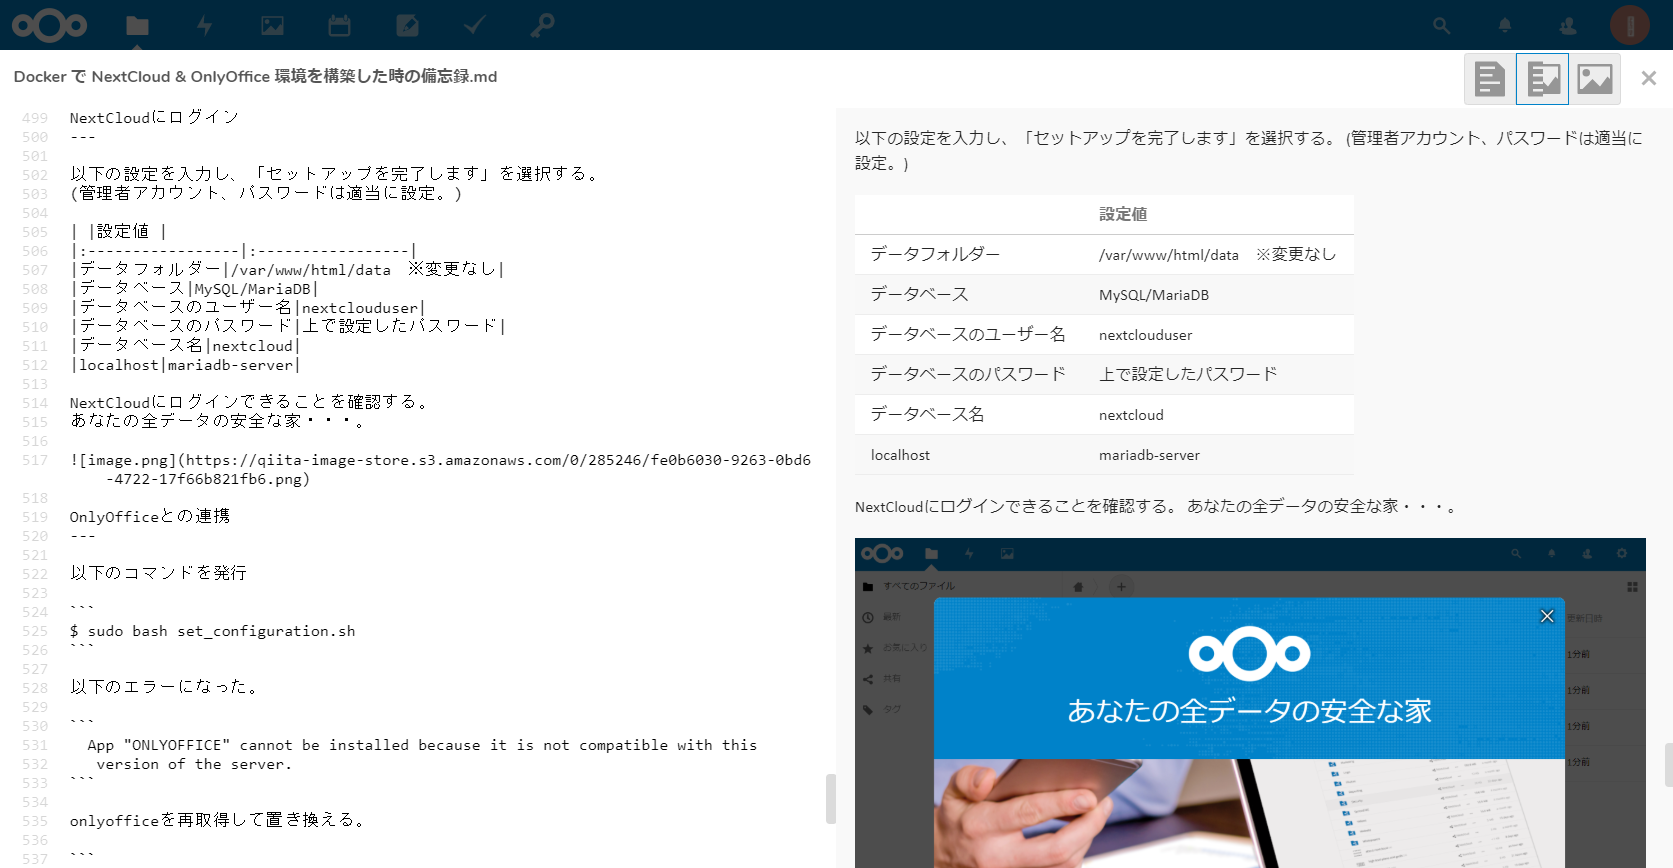Click editor line starting with 'App "ONLYOFFICE" cannot'
Viewport: 1673px width, 868px height.
tap(422, 745)
